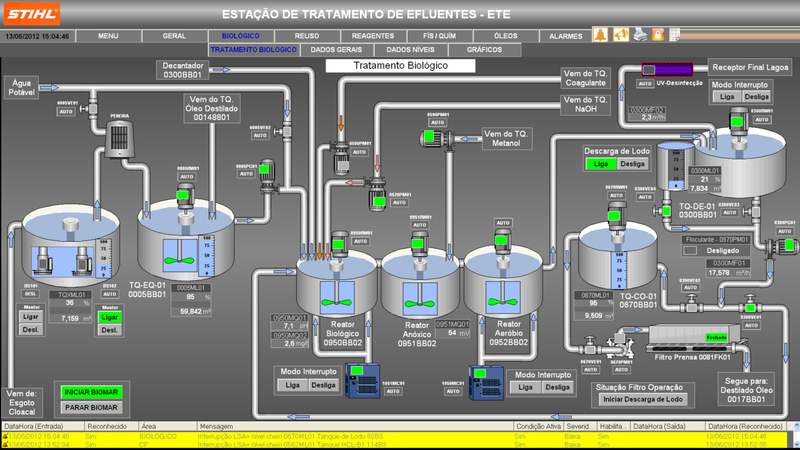This screenshot has height=450, width=800.
Task: Select the green valve below TQ-DE-01 level tank
Action: (x=665, y=210)
